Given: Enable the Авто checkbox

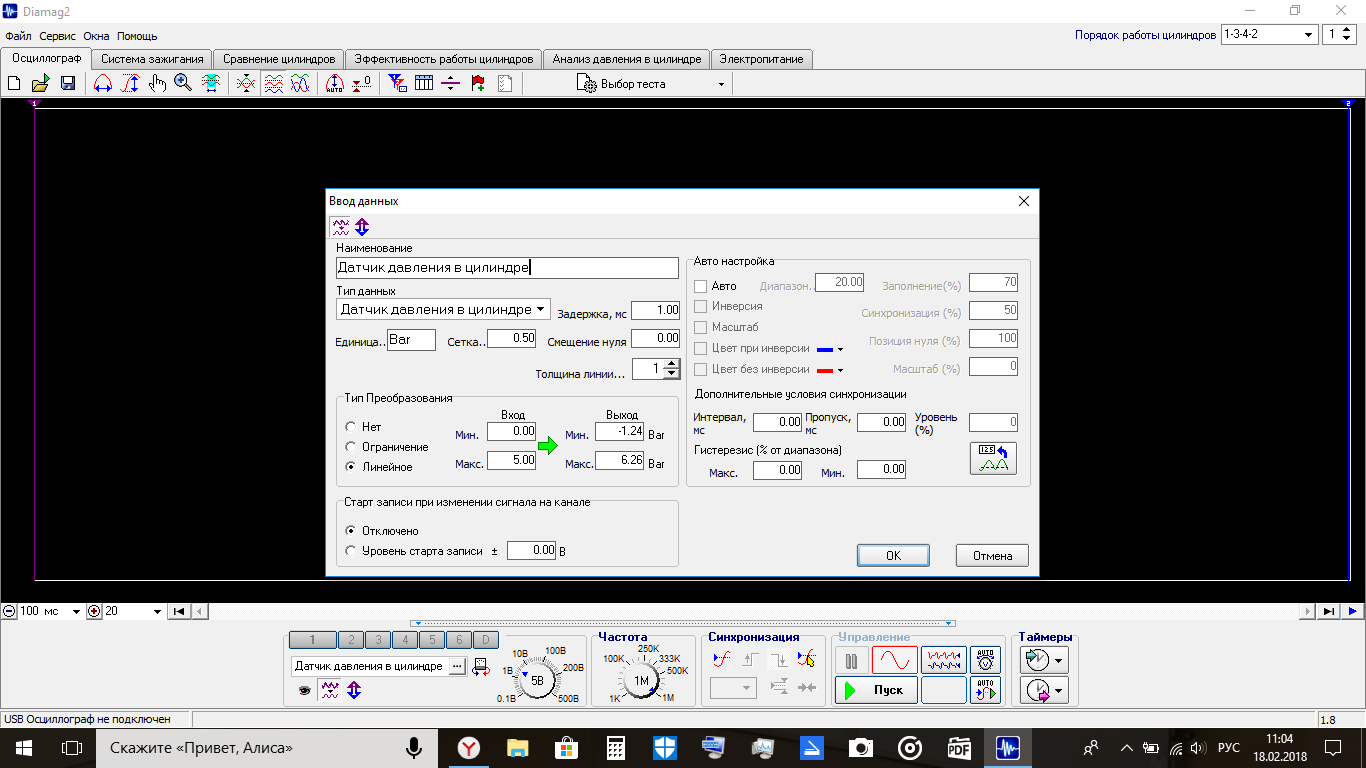Looking at the screenshot, I should click(x=700, y=287).
